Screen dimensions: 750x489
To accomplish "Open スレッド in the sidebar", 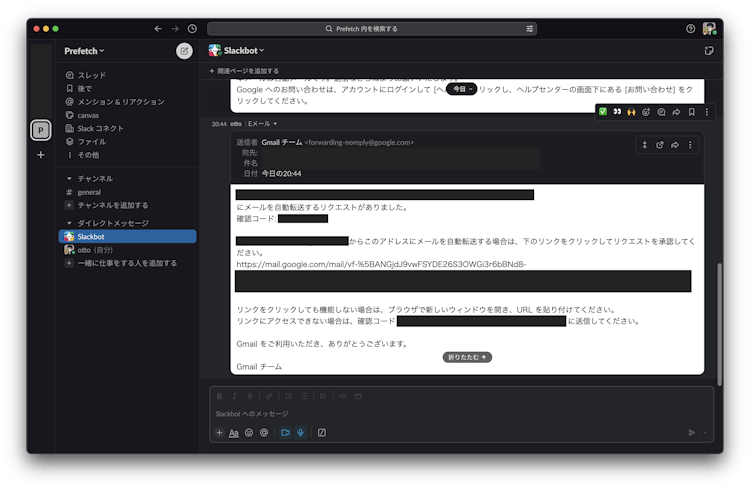I will (x=92, y=75).
